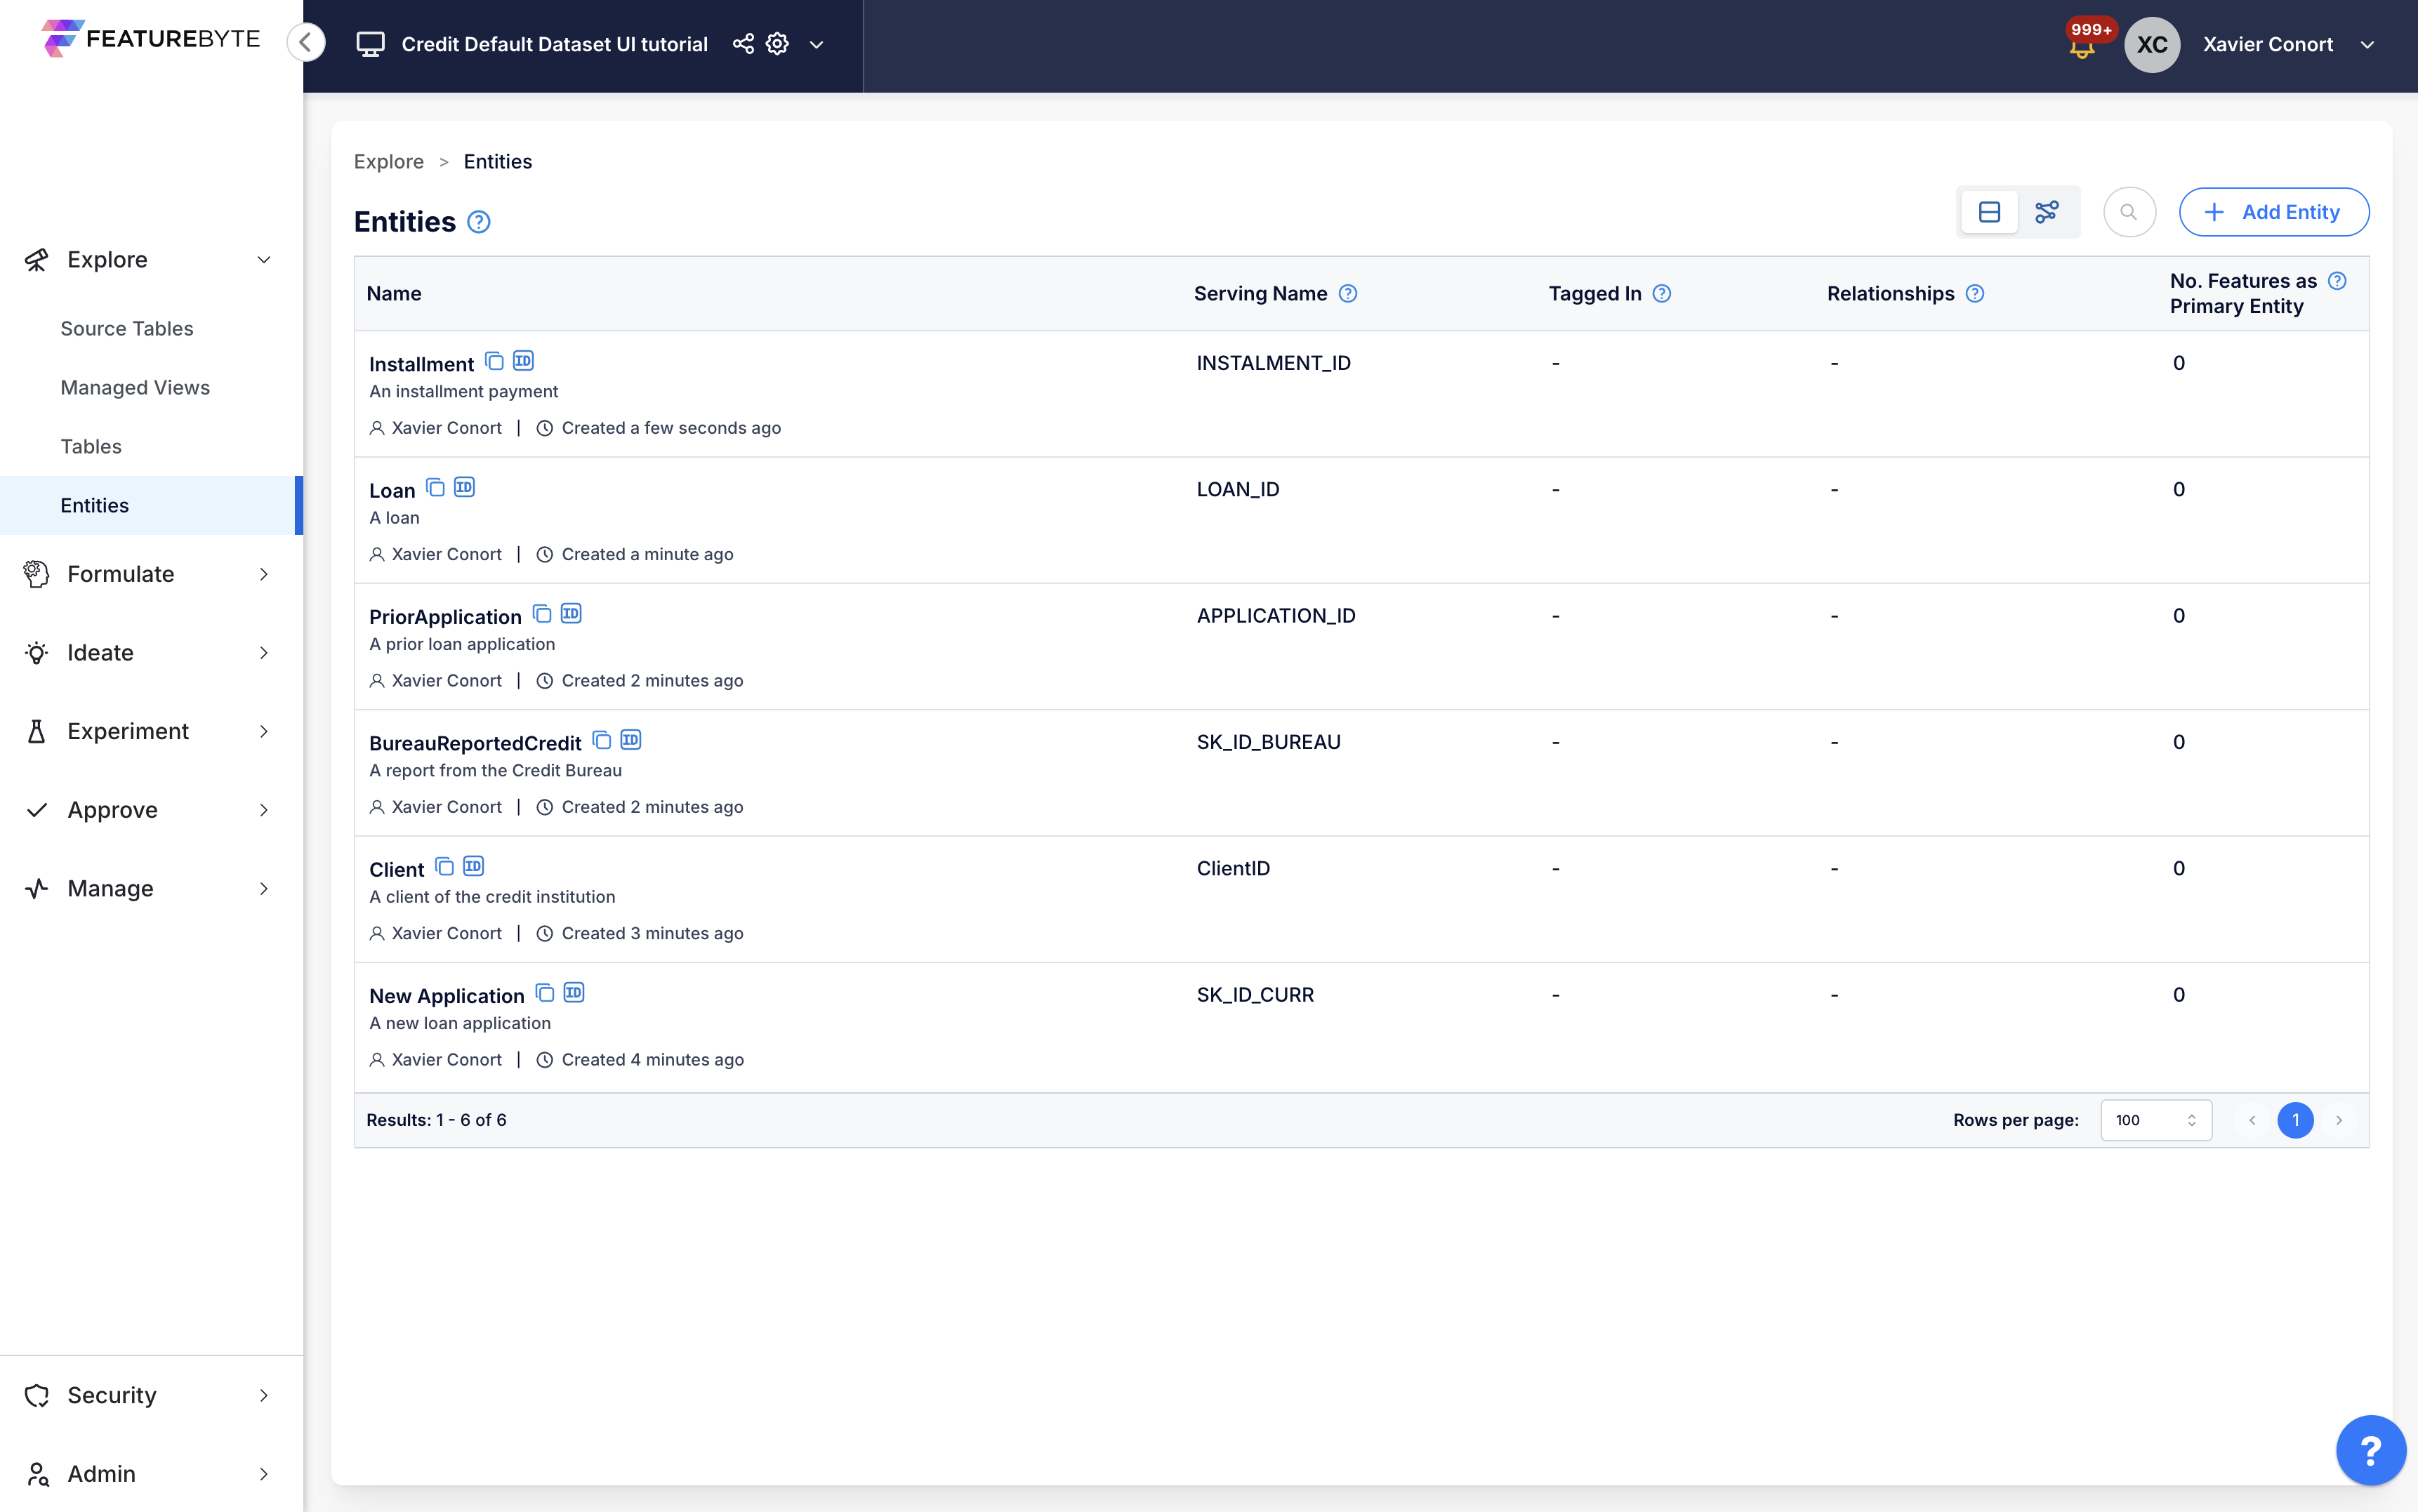This screenshot has width=2418, height=1512.
Task: Click the Serving Name column help icon
Action: pyautogui.click(x=1348, y=293)
